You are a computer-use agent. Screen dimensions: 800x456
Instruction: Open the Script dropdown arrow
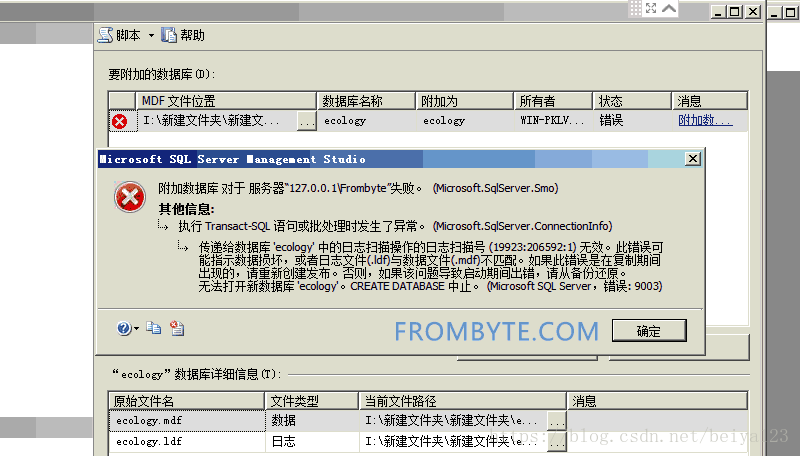pyautogui.click(x=151, y=35)
